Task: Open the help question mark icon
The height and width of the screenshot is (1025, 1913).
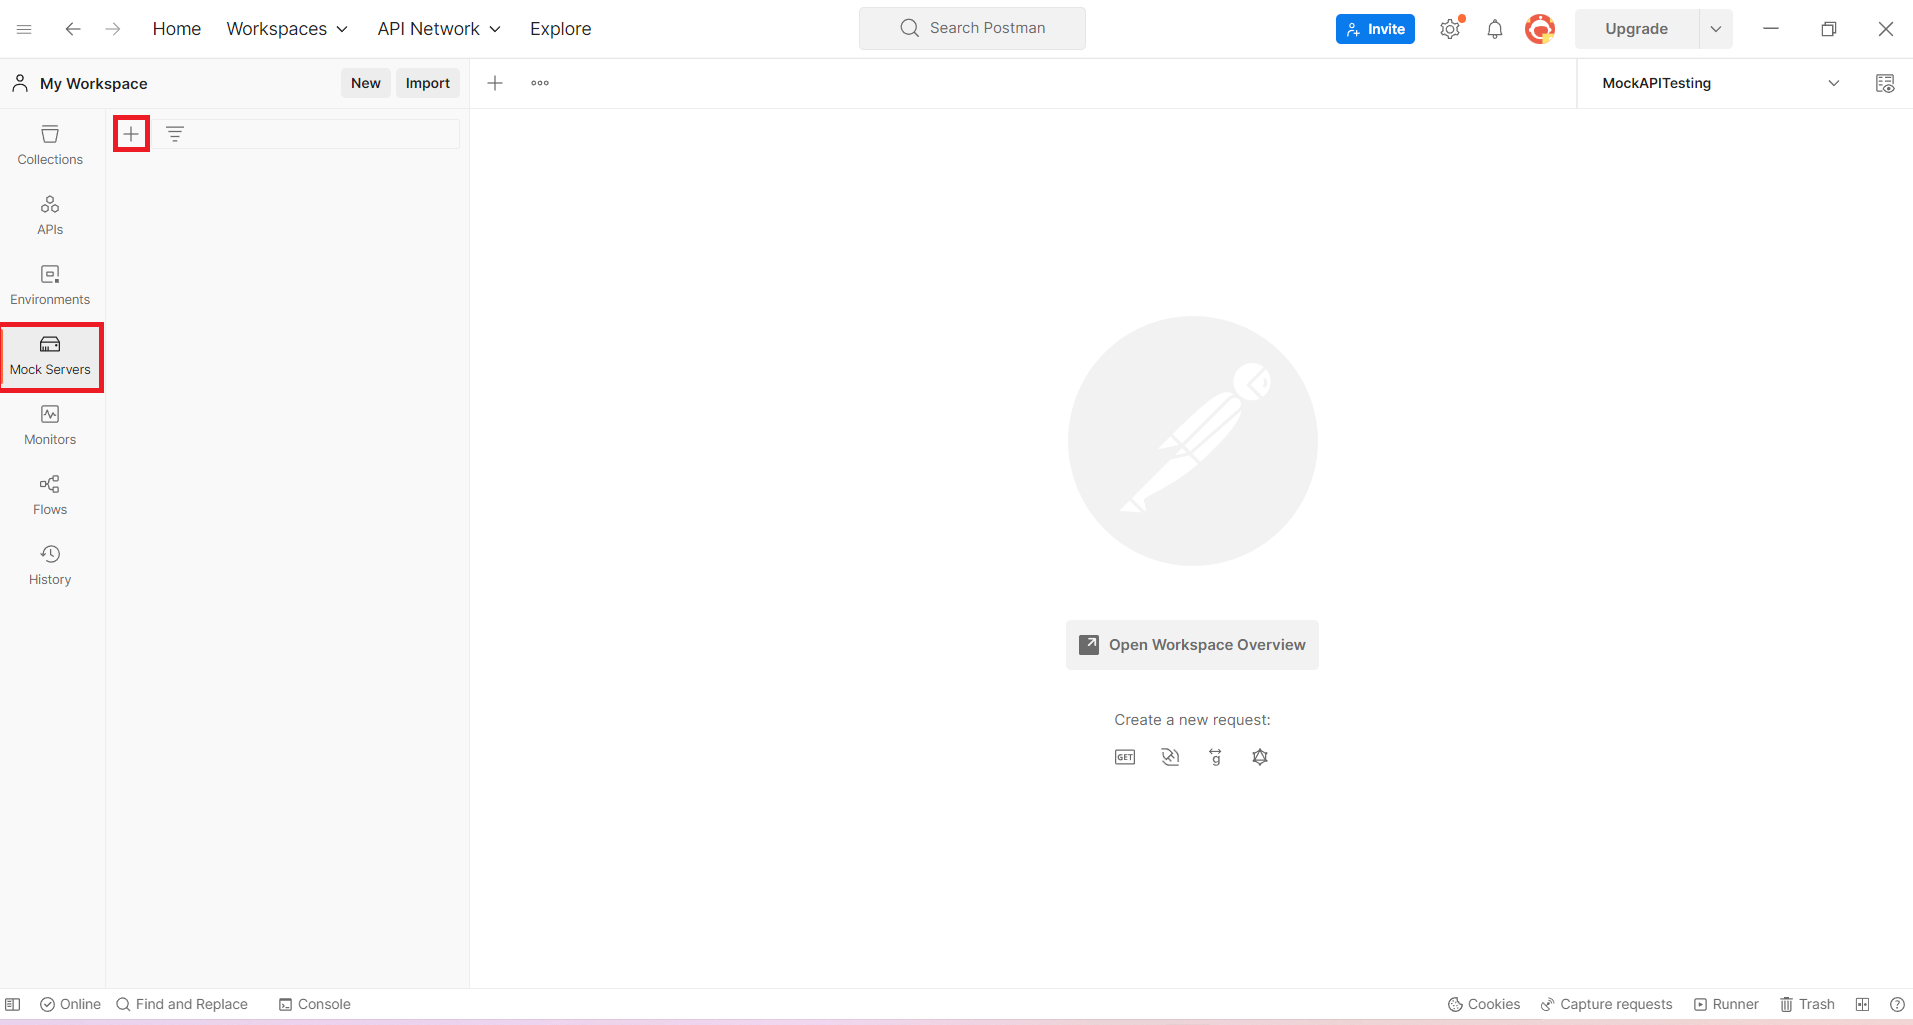Action: 1897,1004
